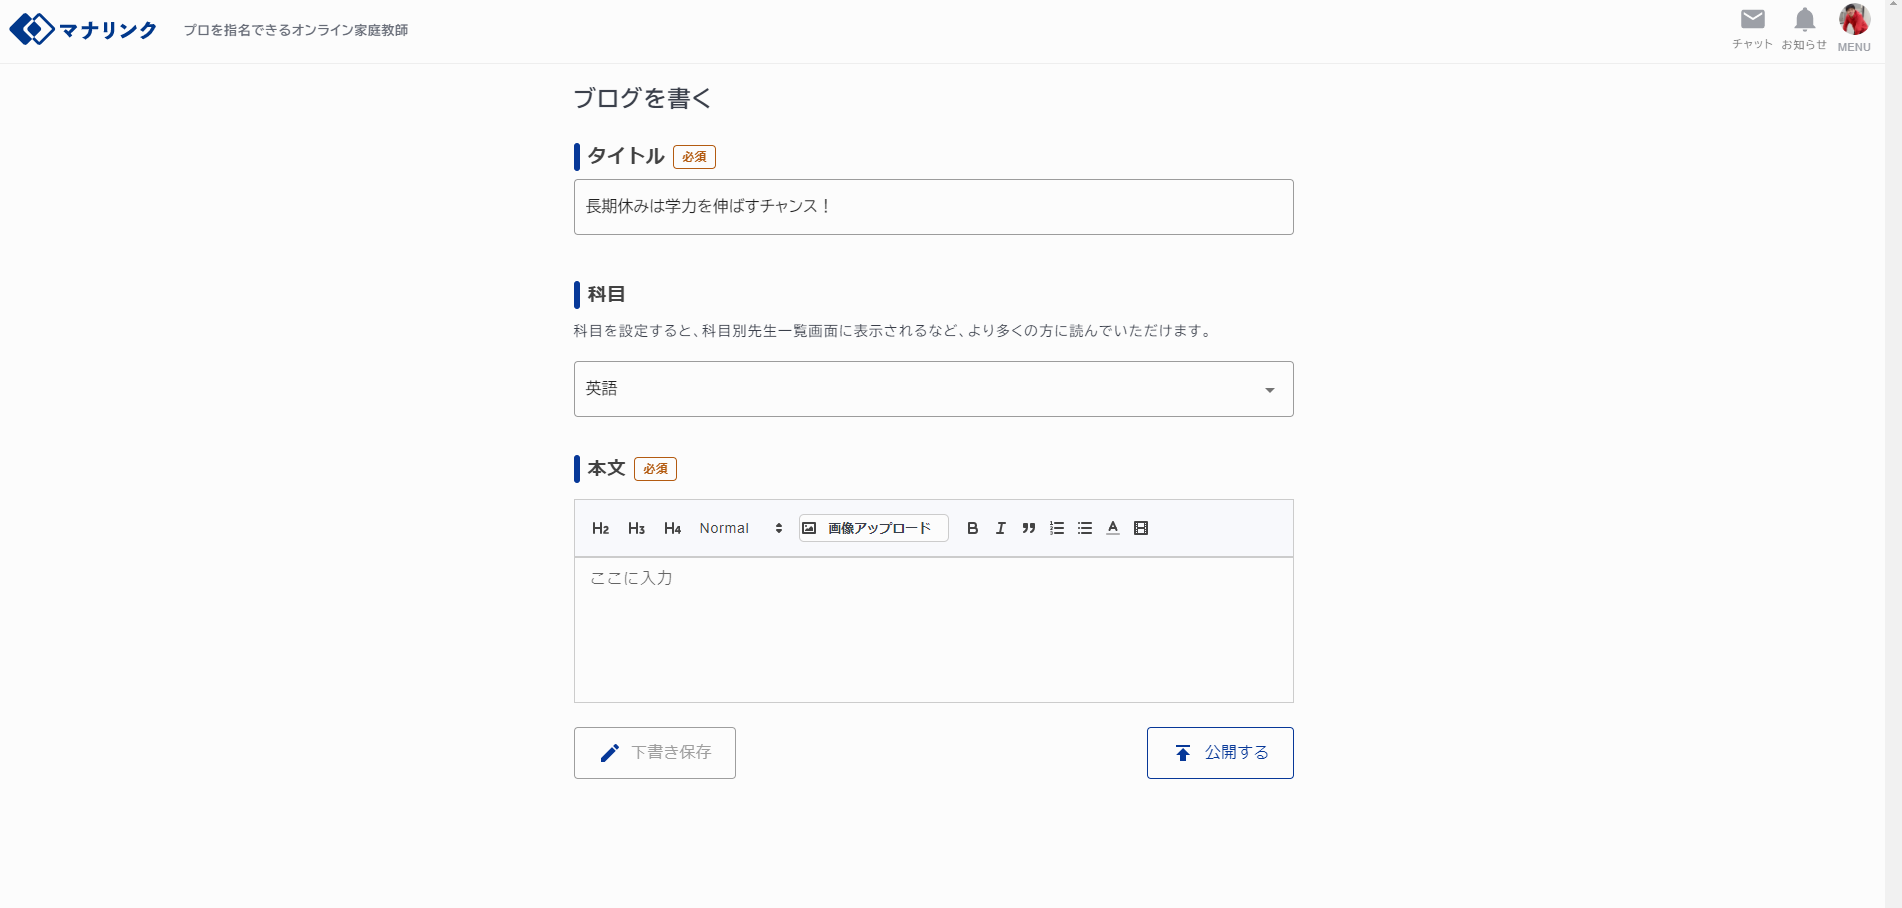Image resolution: width=1902 pixels, height=908 pixels.
Task: Open the Normal text size dropdown
Action: (741, 528)
